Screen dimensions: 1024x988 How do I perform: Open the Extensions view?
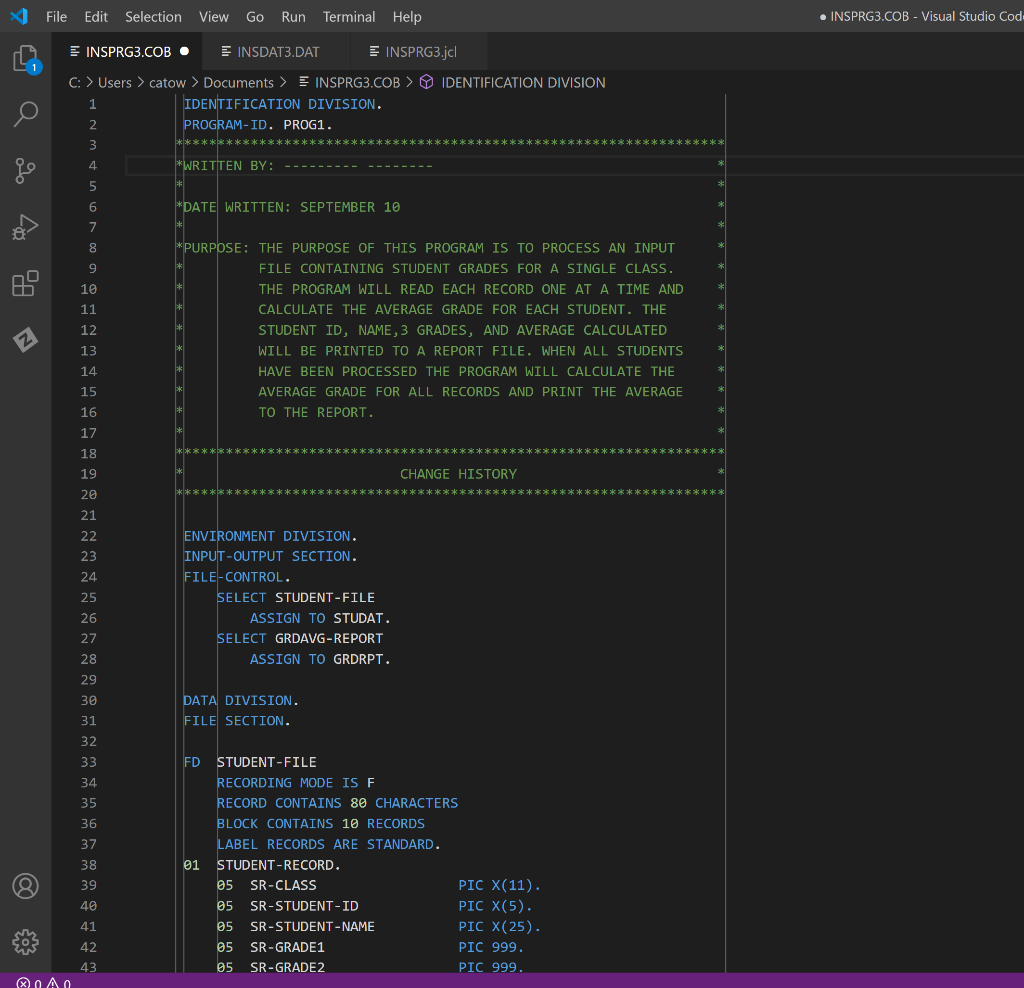coord(26,284)
